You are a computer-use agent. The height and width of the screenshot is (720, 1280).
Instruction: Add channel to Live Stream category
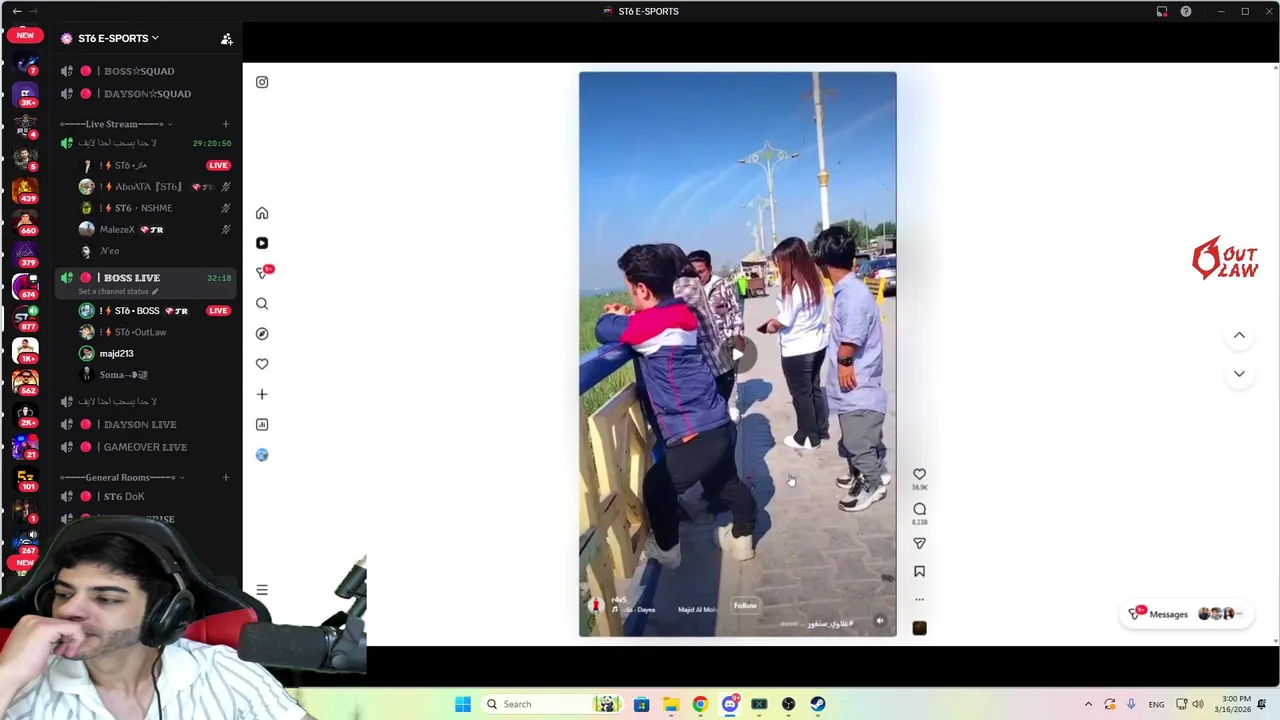(226, 124)
